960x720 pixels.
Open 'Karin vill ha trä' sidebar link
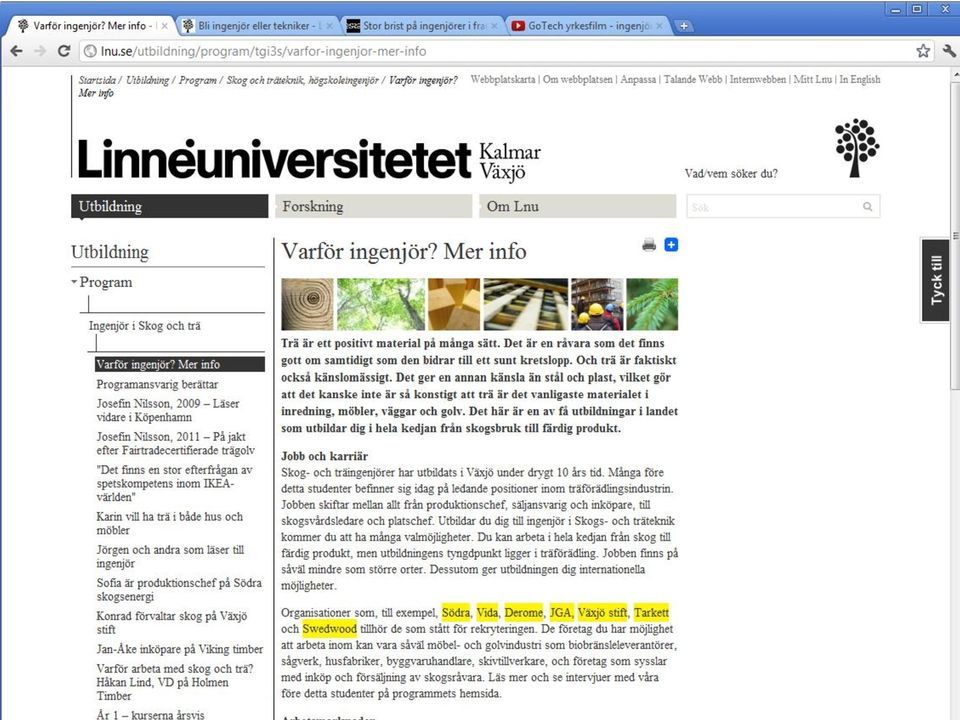(170, 523)
